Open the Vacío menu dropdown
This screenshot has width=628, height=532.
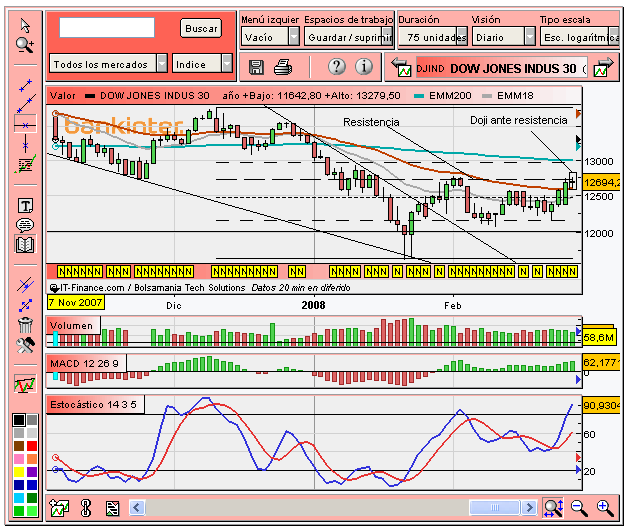pos(270,37)
